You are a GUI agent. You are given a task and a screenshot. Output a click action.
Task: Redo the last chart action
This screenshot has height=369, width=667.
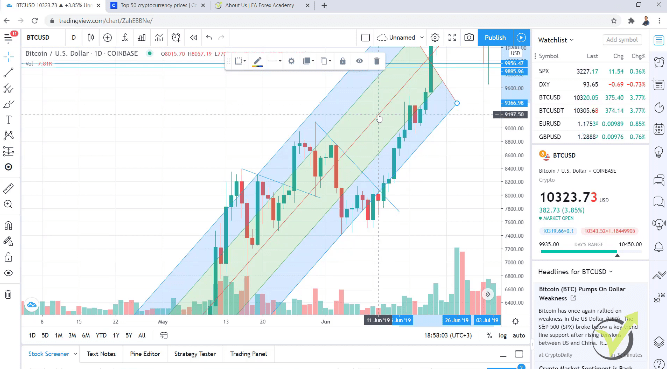(x=221, y=37)
